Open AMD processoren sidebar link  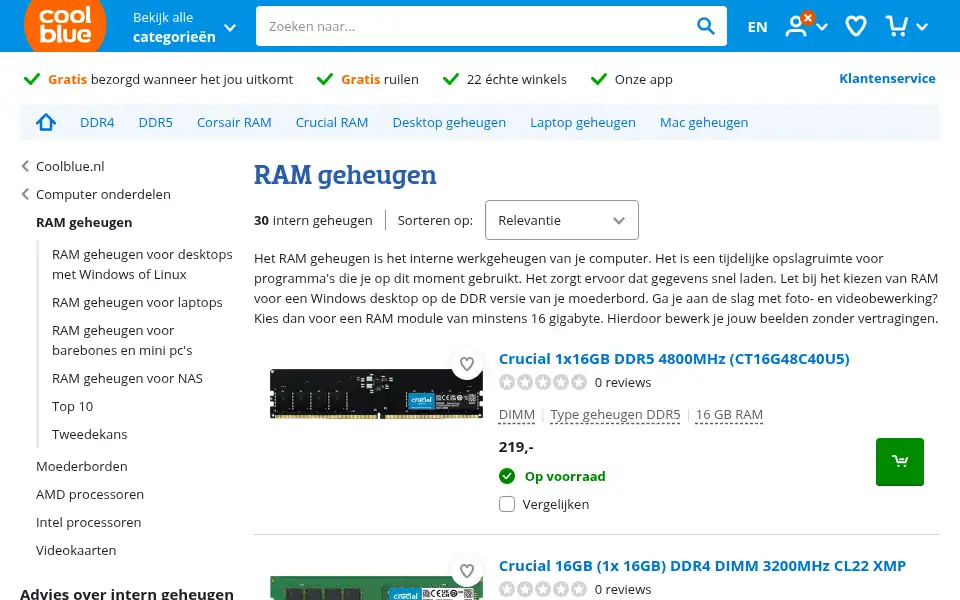click(x=89, y=495)
